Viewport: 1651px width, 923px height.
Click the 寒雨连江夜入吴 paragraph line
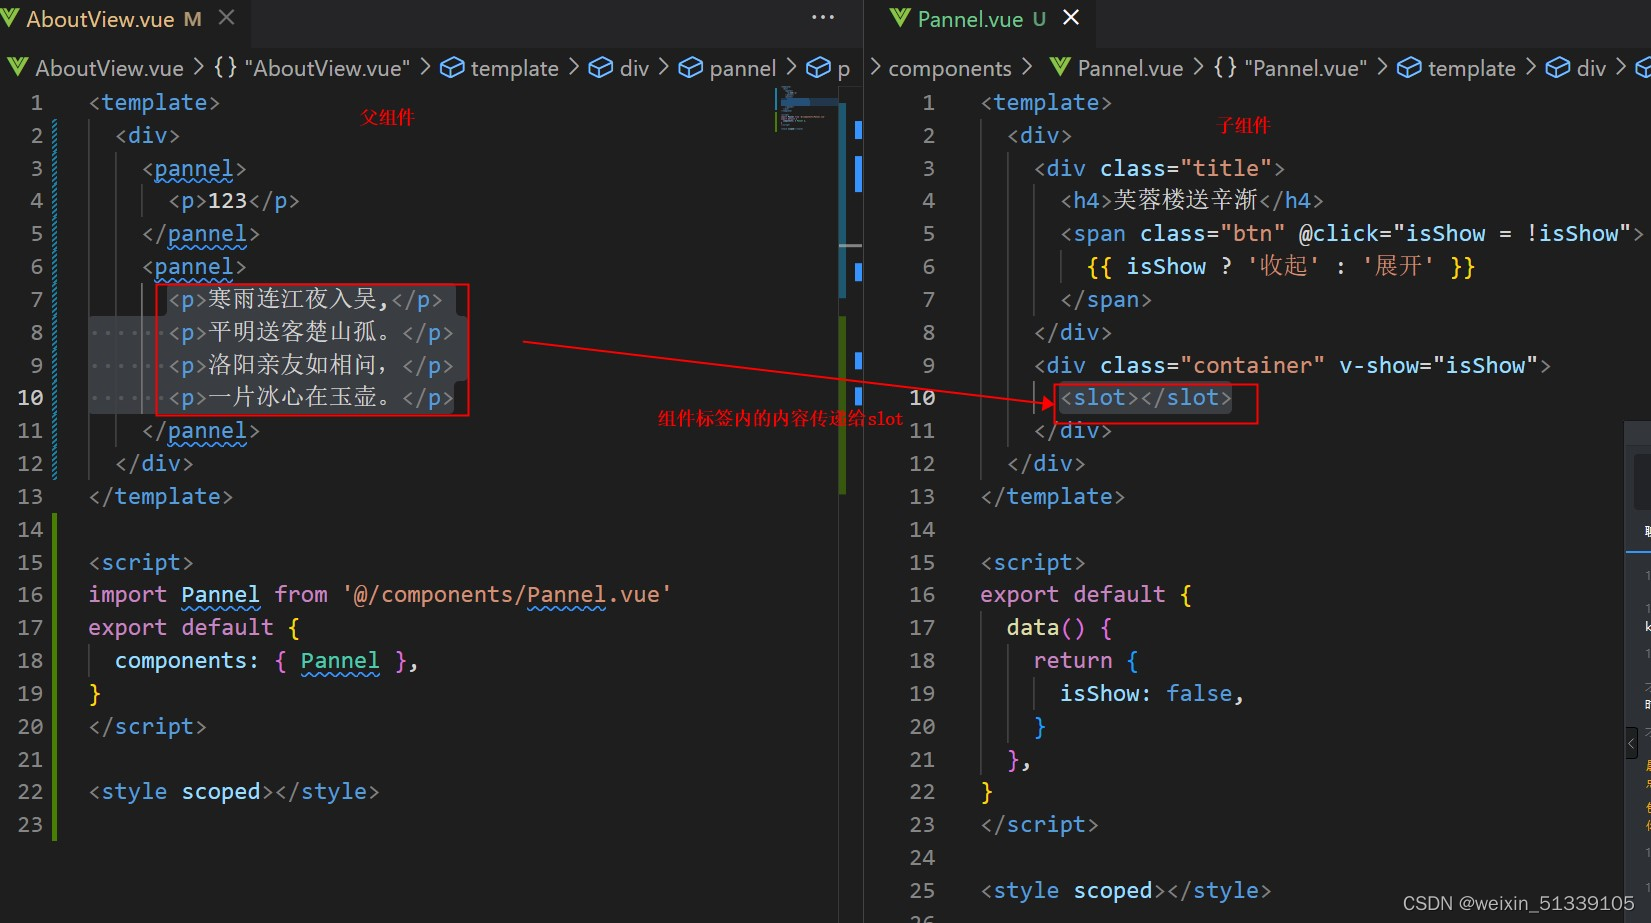[305, 300]
